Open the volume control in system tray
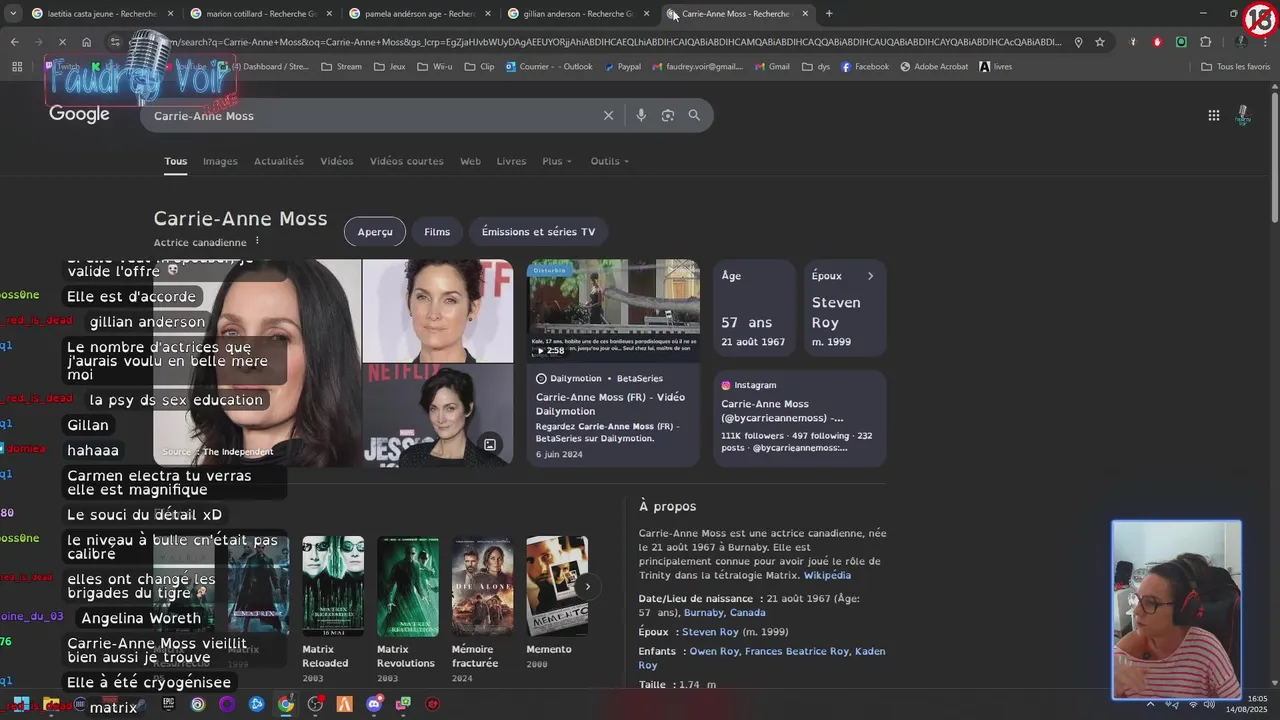 click(1211, 704)
